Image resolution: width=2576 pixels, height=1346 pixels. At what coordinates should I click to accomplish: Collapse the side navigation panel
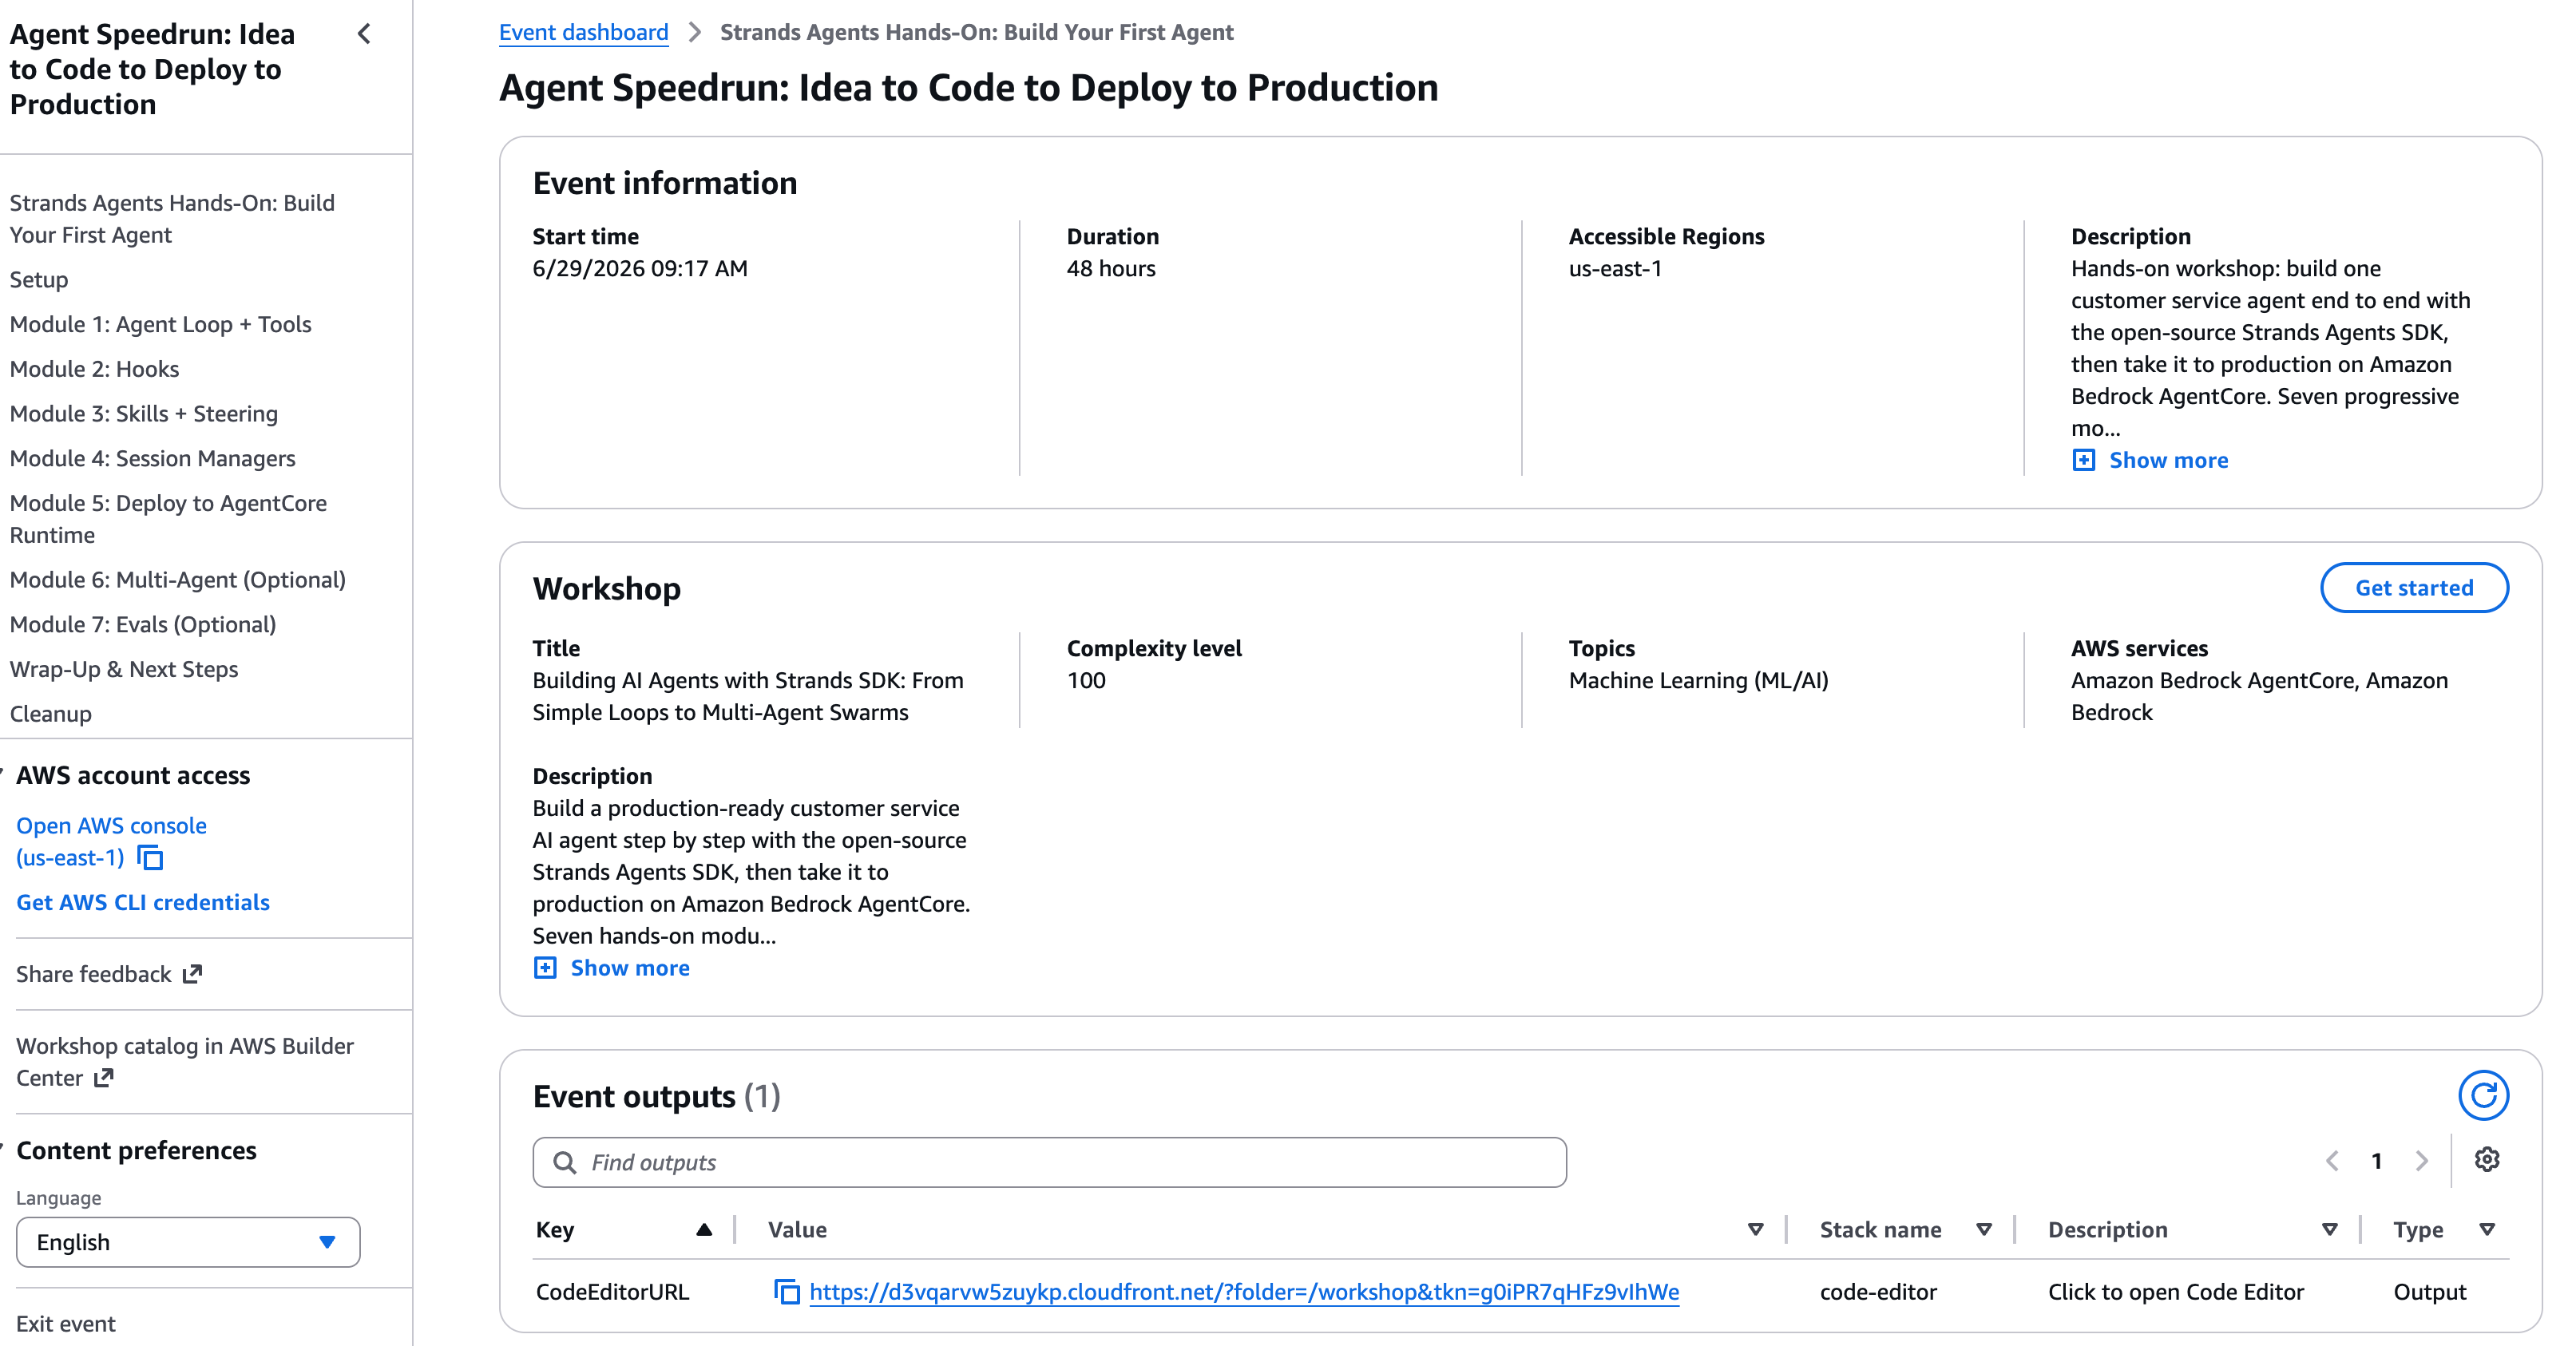[x=364, y=34]
